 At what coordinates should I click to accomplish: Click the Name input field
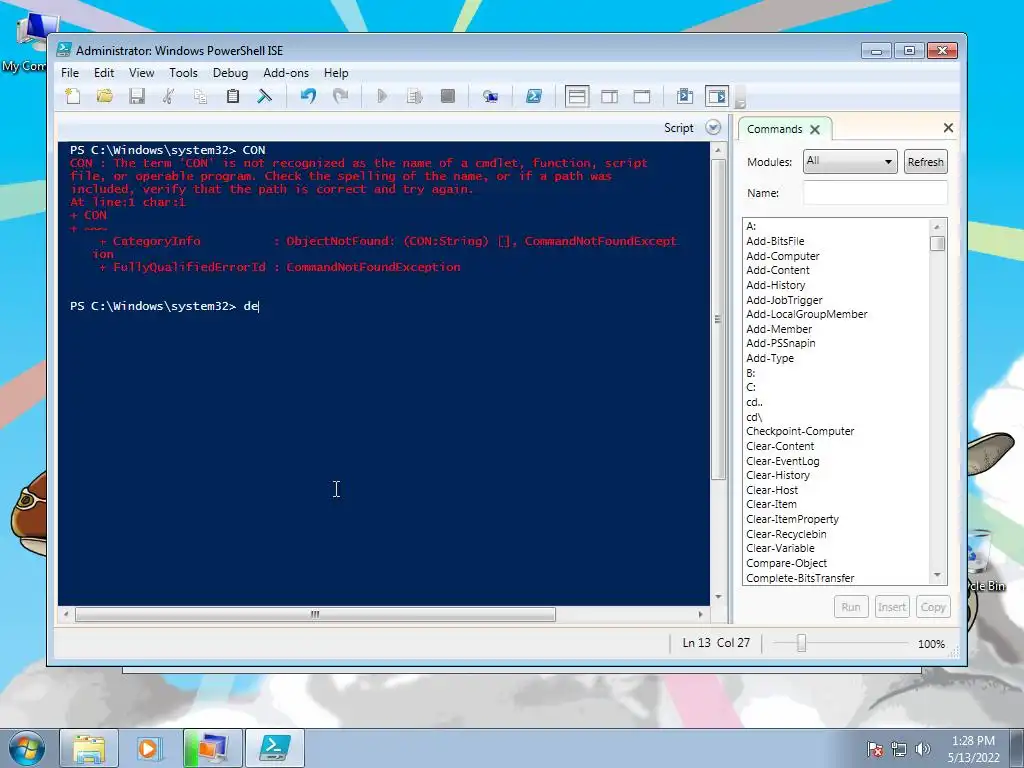point(874,193)
